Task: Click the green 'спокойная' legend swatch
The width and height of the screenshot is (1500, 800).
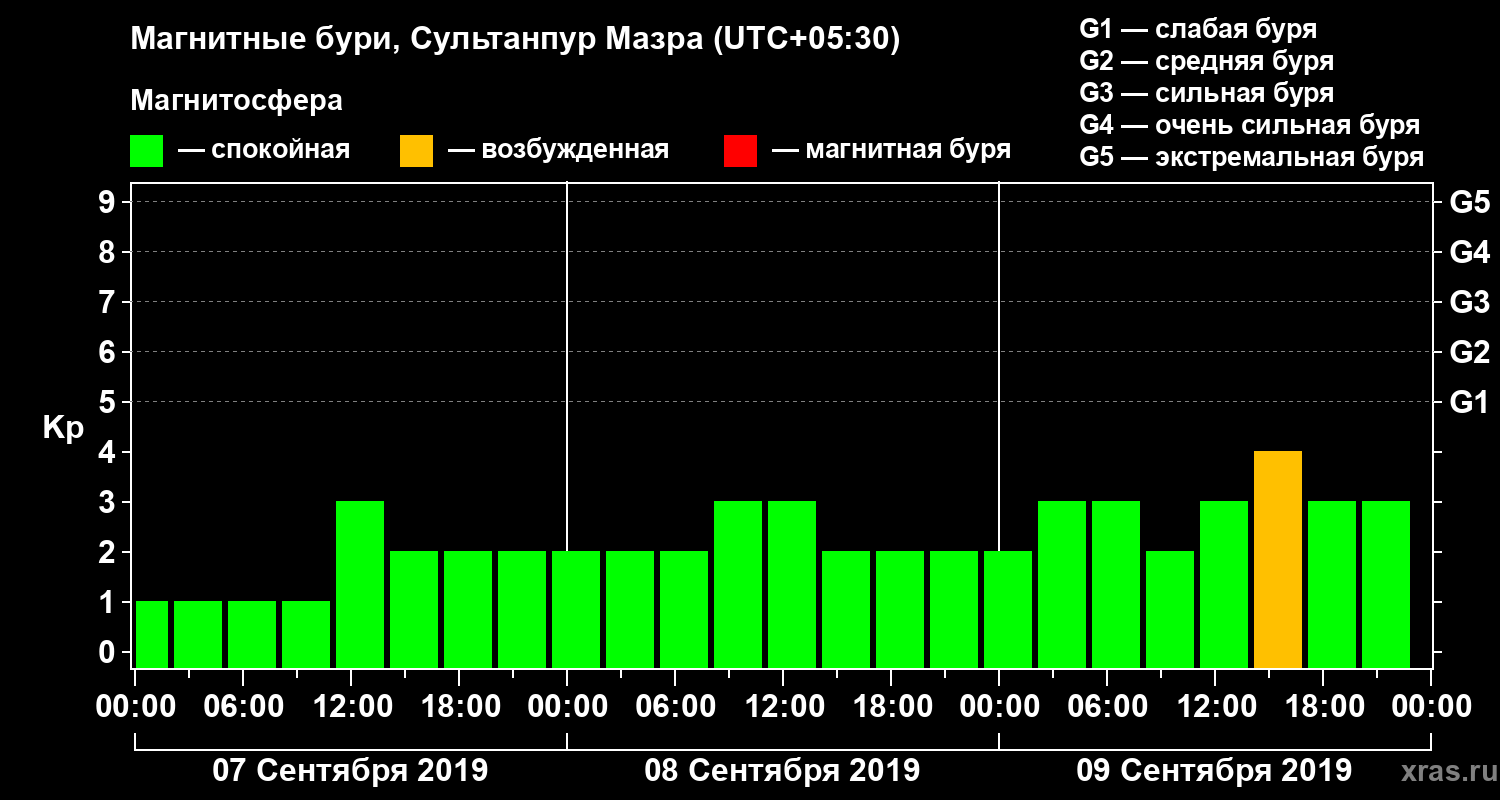Action: click(x=146, y=151)
